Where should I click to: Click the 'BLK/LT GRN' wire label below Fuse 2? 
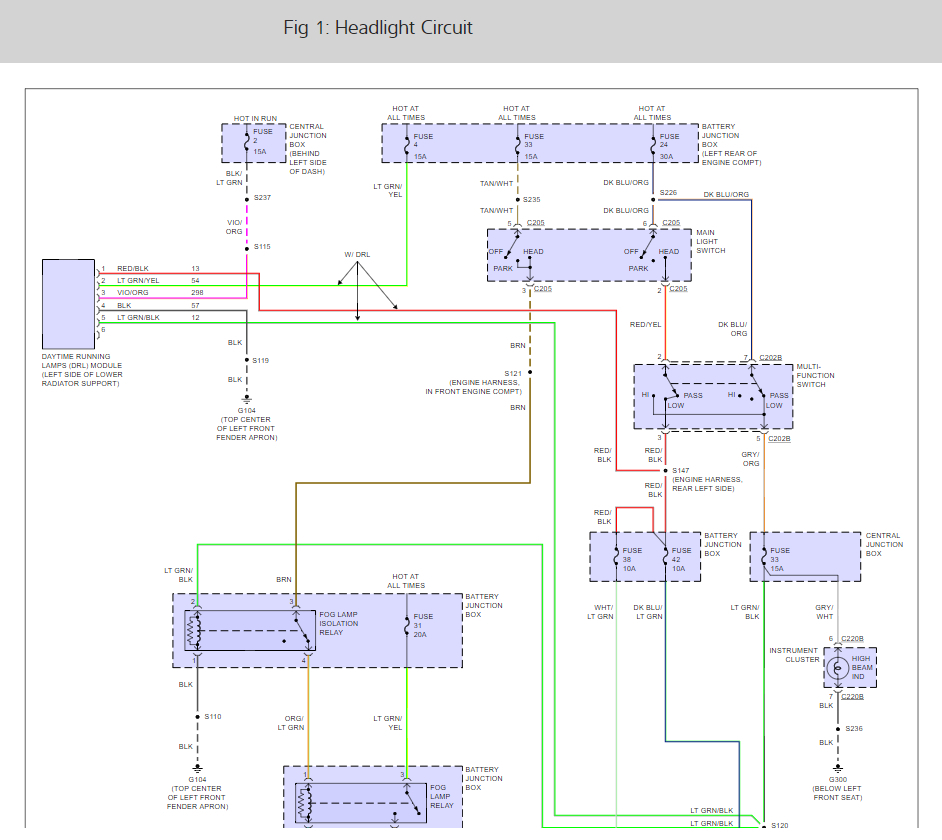click(230, 178)
